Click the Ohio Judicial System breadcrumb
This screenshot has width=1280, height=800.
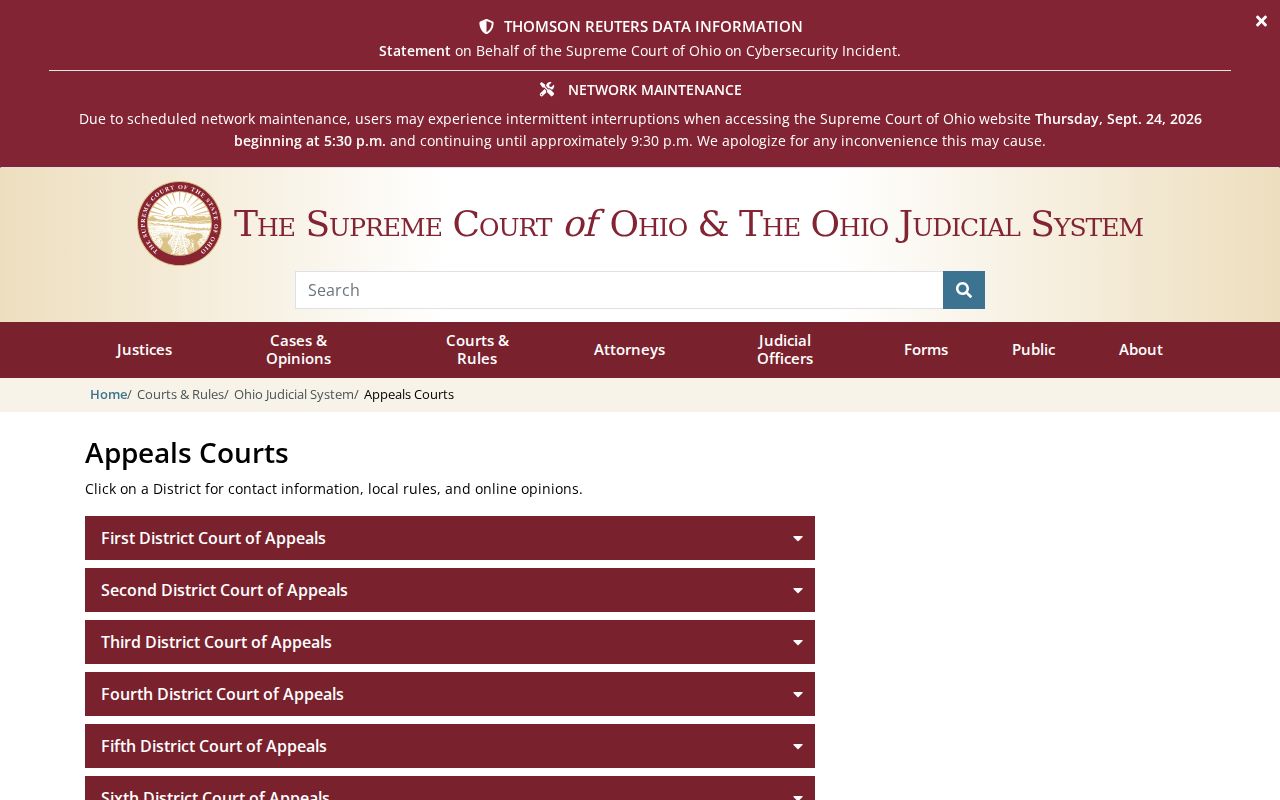[x=294, y=395]
